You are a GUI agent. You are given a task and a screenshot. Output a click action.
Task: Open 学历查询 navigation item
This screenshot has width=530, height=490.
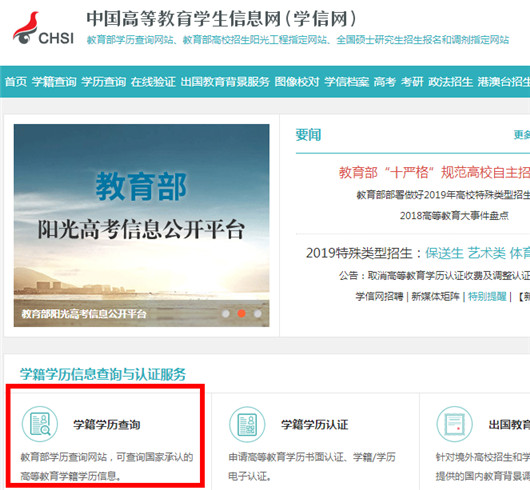pyautogui.click(x=104, y=81)
